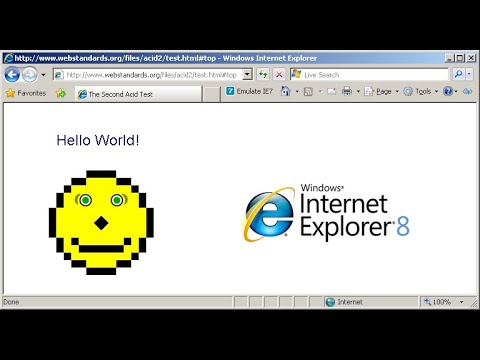Screen dimensions: 480x360
Task: Open the Favorites star button
Action: pyautogui.click(x=26, y=93)
